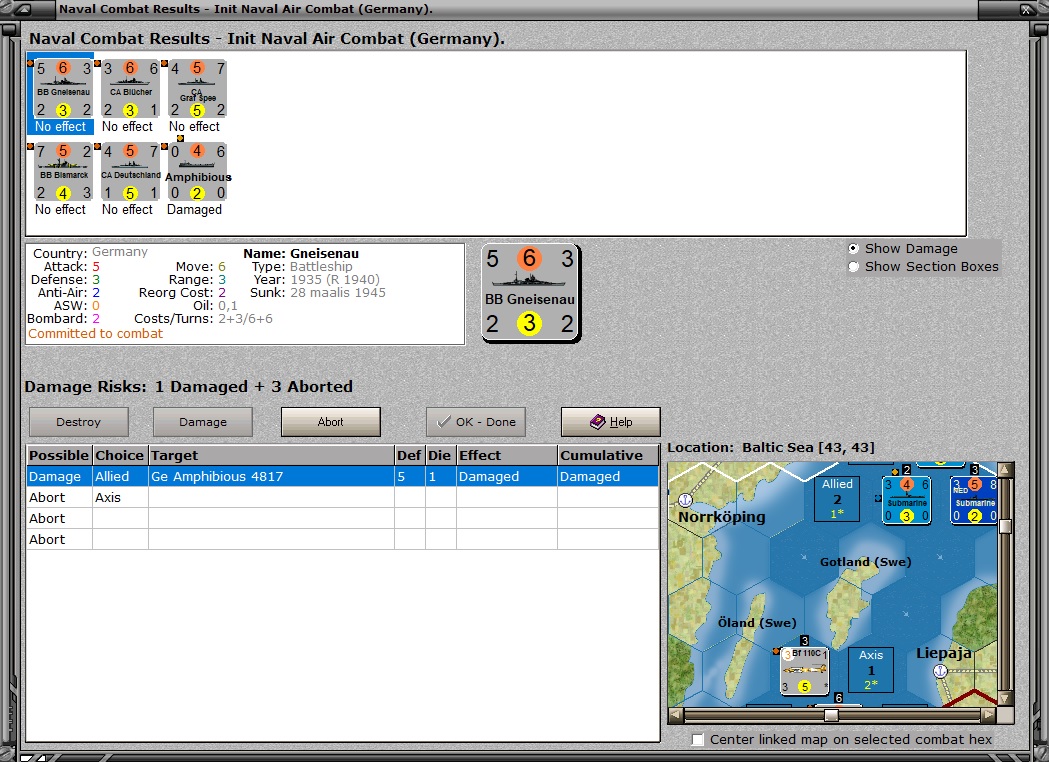Click the Damaged cell in Cumulative column
This screenshot has width=1049, height=762.
pos(608,476)
